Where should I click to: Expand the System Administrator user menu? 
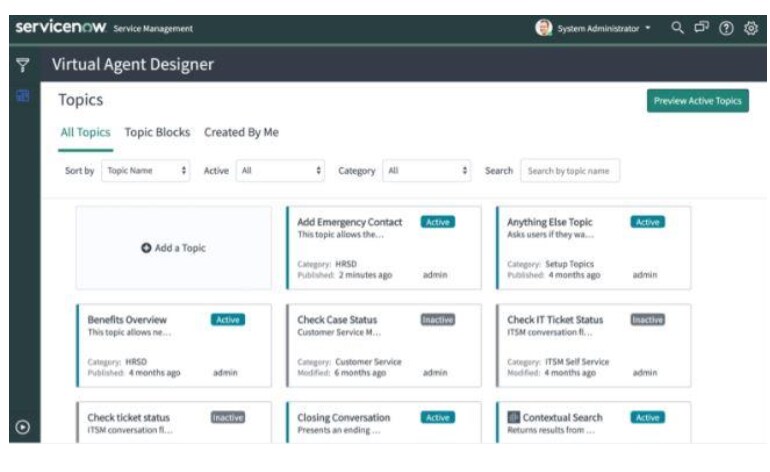(604, 28)
